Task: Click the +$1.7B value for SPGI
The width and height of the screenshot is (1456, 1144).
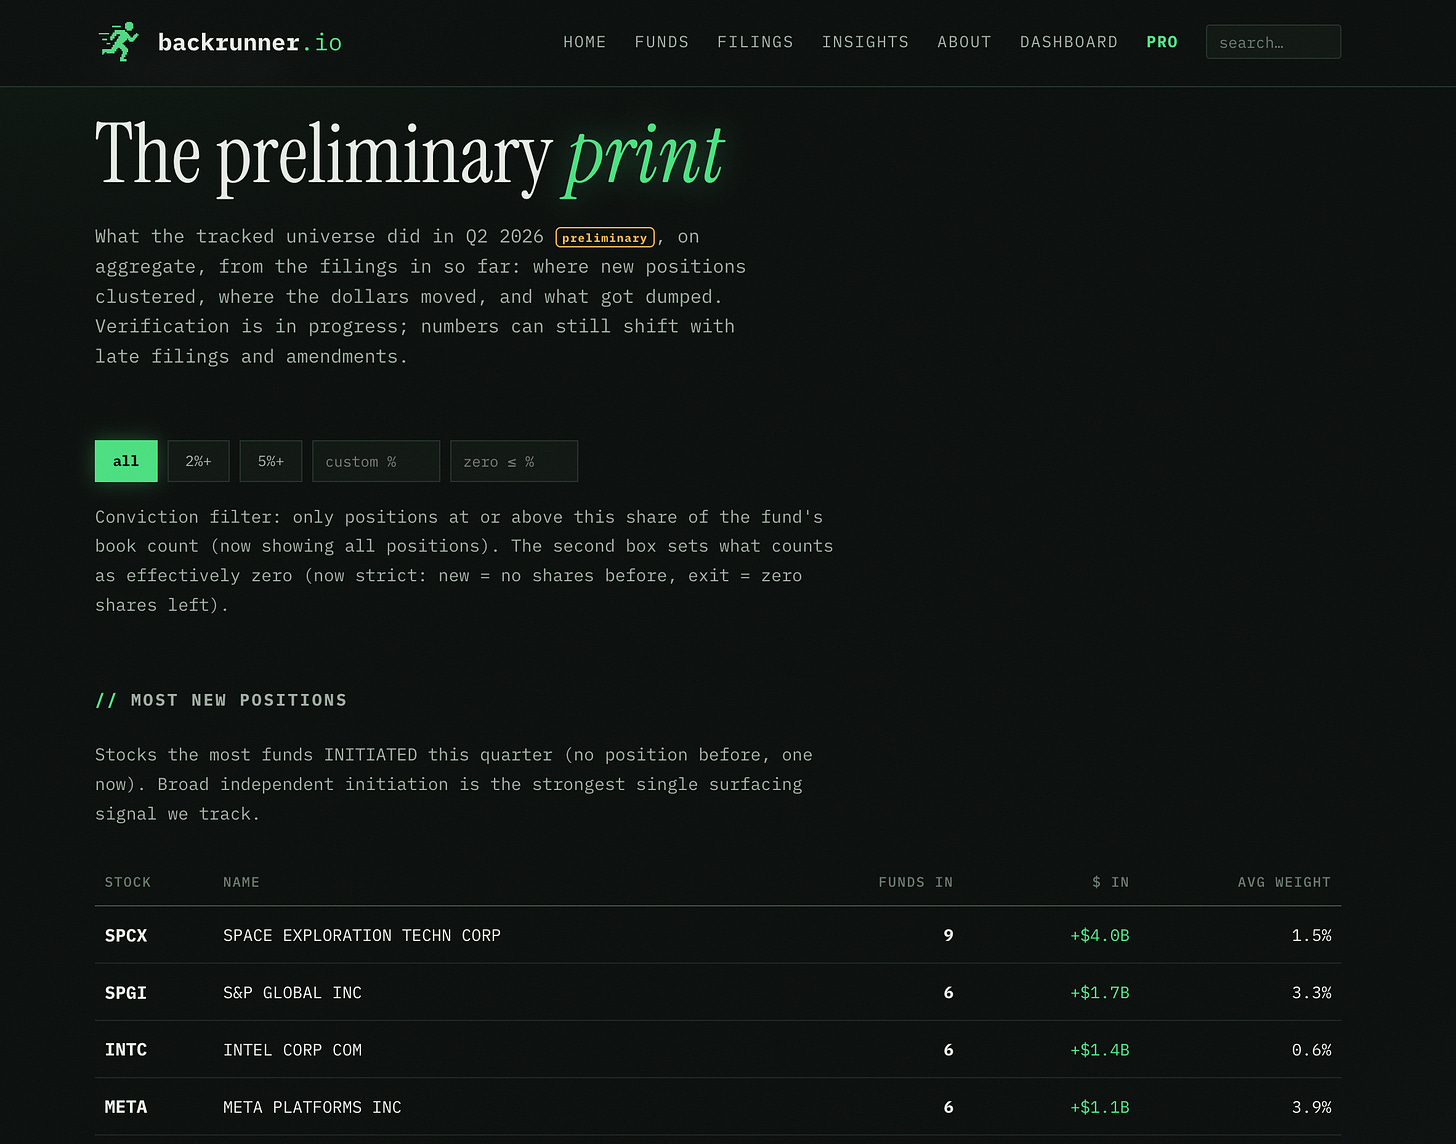Action: (1100, 992)
